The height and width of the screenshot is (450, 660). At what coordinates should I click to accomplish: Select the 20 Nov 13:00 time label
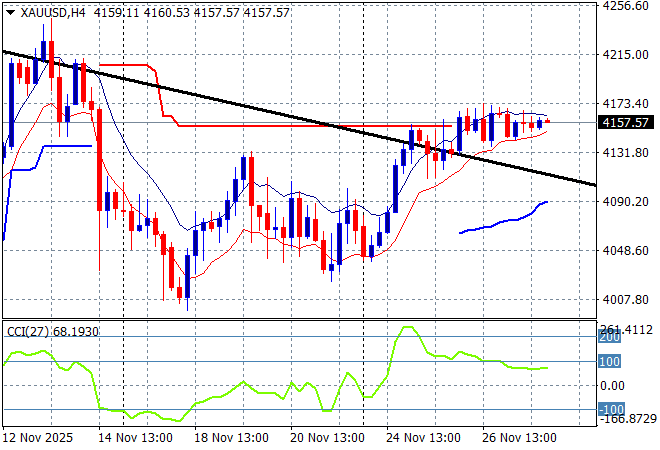(327, 438)
